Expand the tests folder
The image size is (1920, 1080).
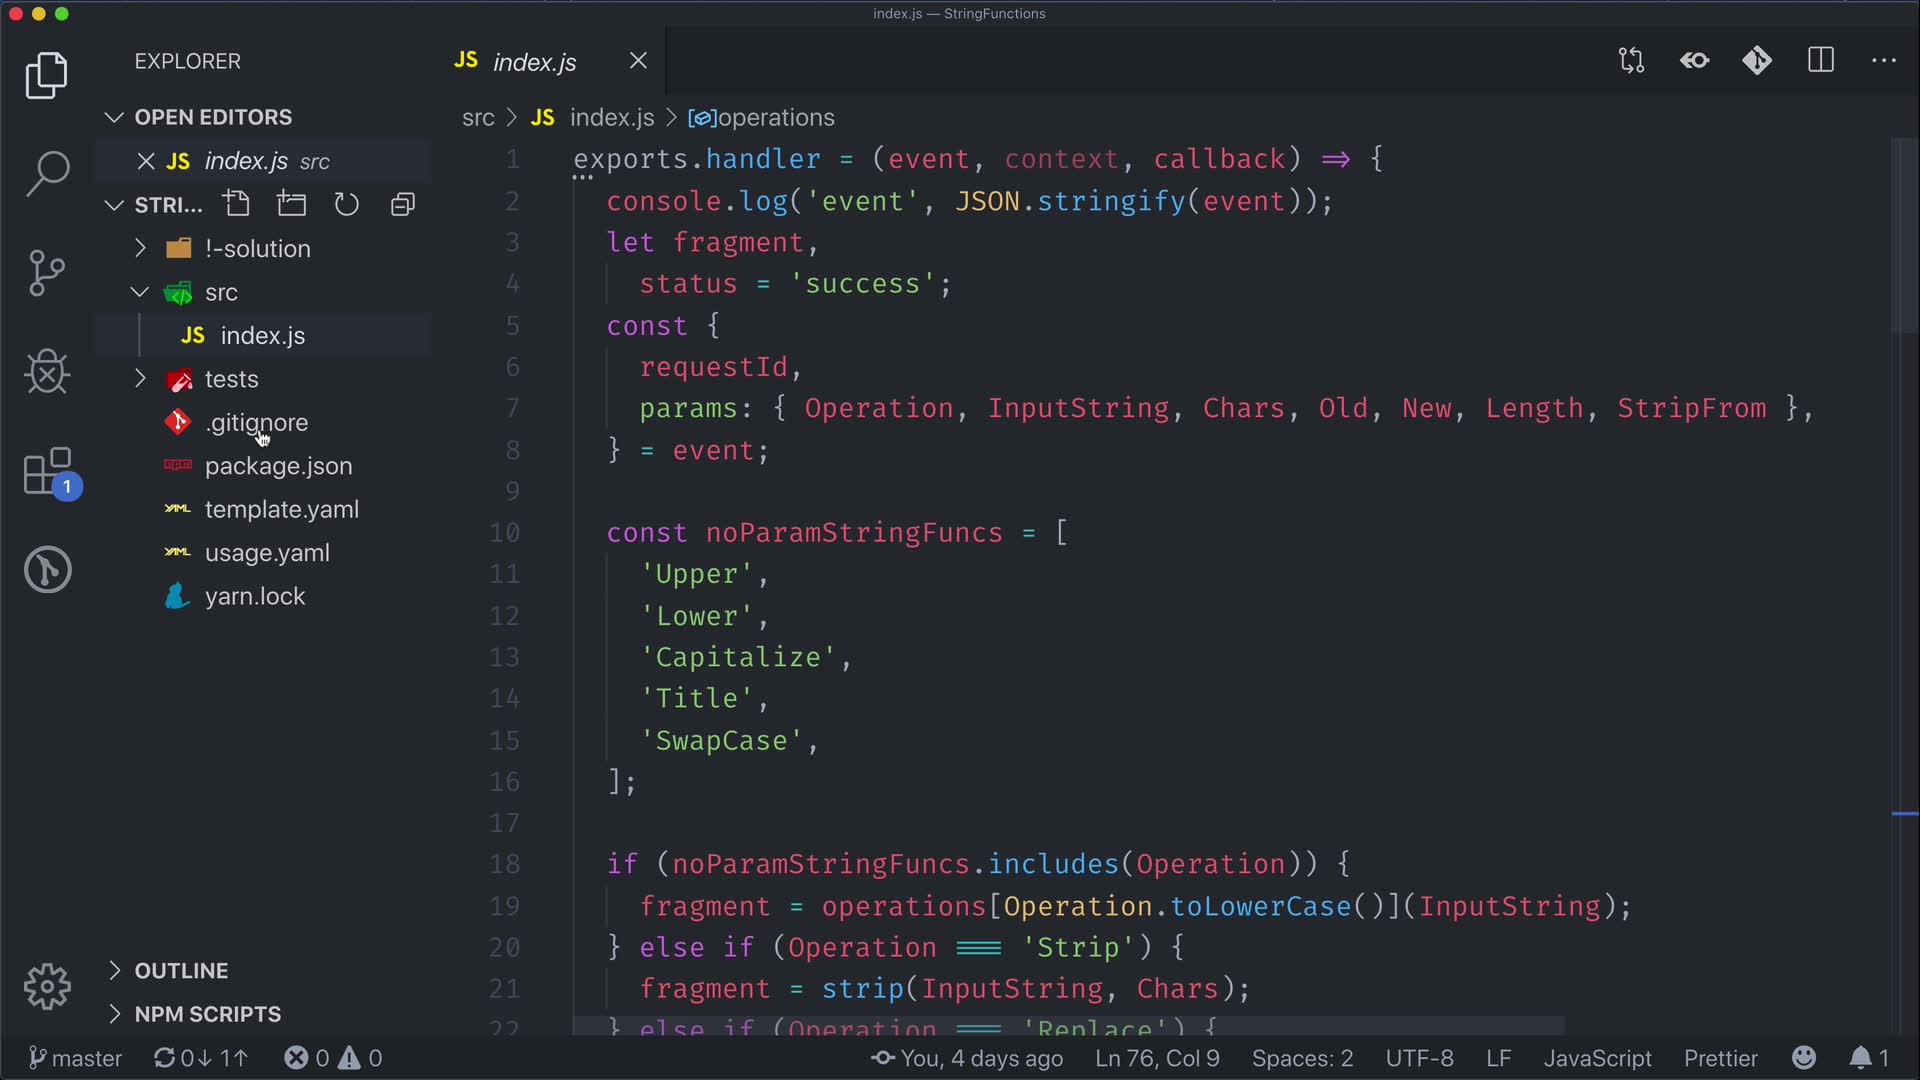click(231, 379)
